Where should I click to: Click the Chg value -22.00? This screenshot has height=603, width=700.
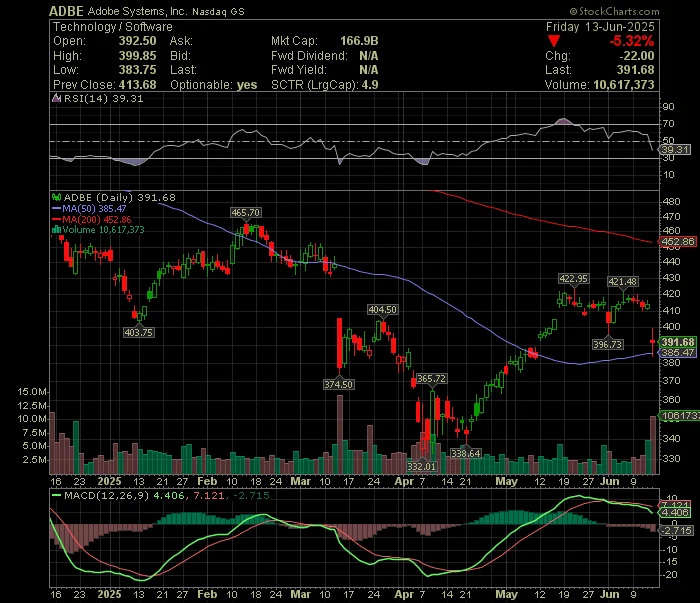pos(637,56)
